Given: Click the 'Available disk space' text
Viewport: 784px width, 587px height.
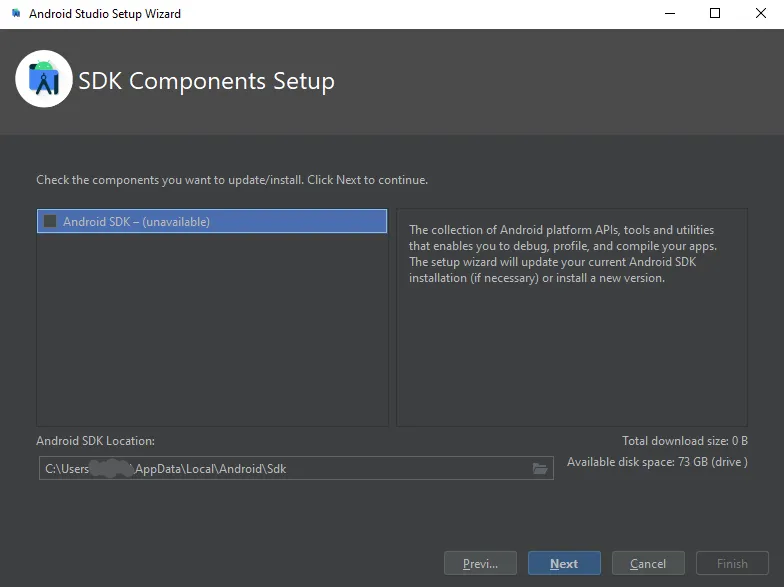Looking at the screenshot, I should 657,462.
